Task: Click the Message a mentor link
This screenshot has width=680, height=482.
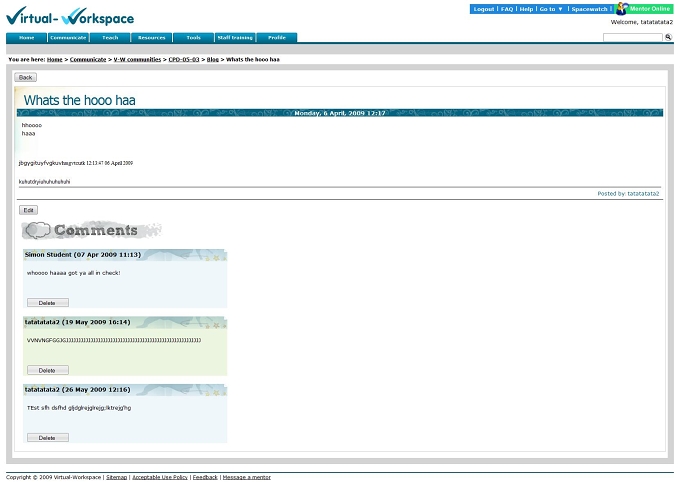Action: 247,477
